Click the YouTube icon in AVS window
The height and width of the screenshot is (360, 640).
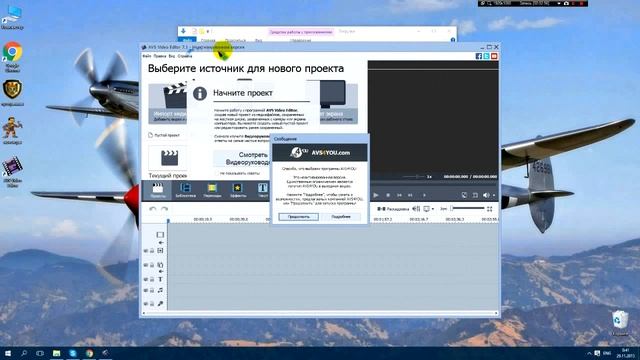[494, 56]
